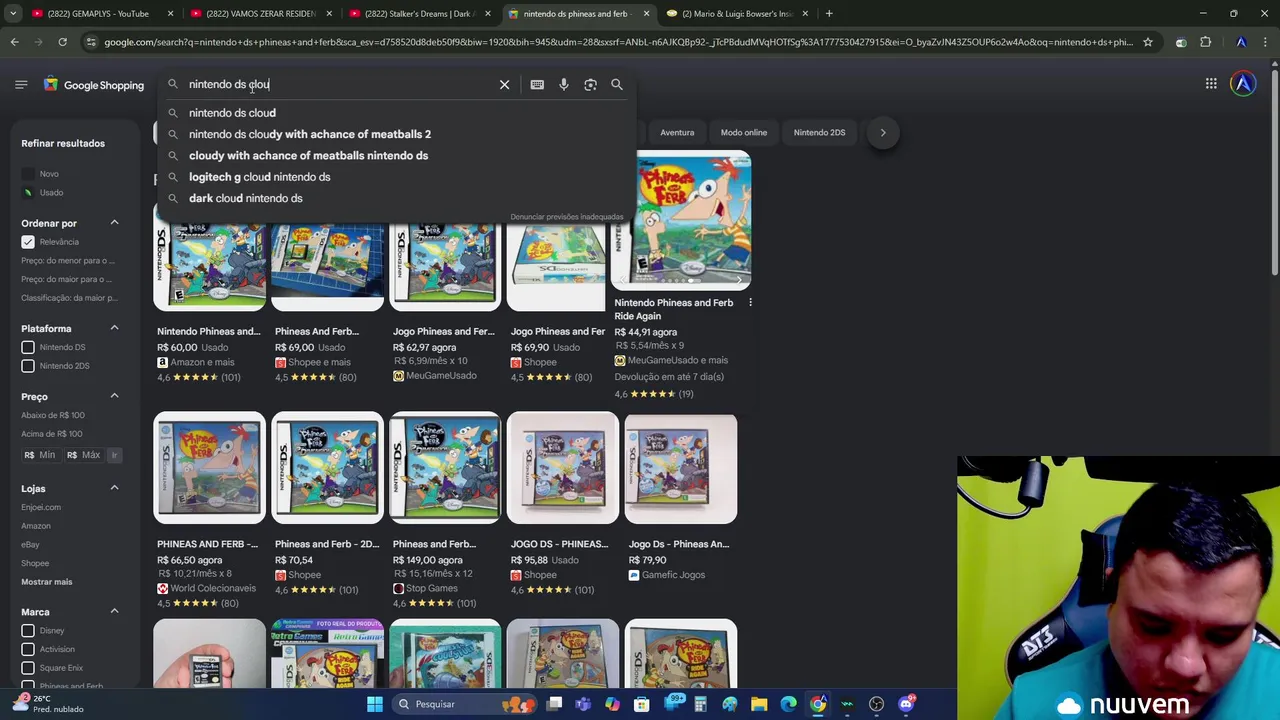Pick 'logitech g cloud nintendo ds' suggestion
Viewport: 1280px width, 720px height.
[x=395, y=177]
